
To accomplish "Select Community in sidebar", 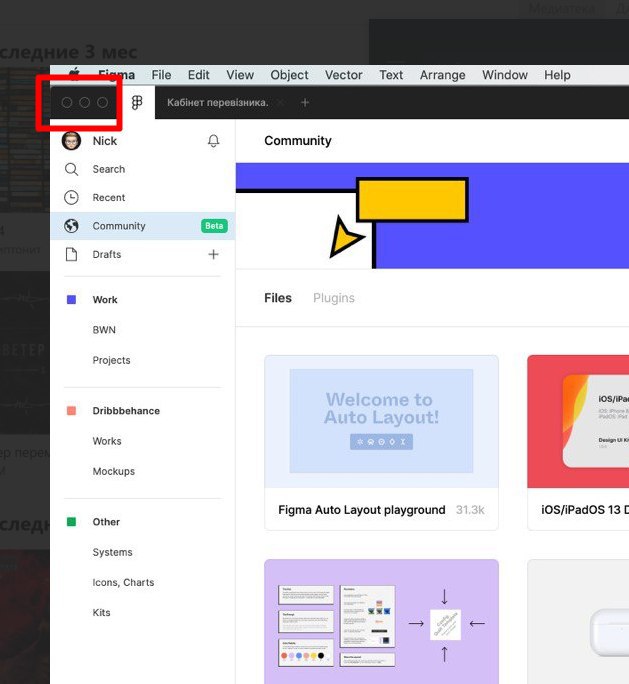I will [x=143, y=226].
